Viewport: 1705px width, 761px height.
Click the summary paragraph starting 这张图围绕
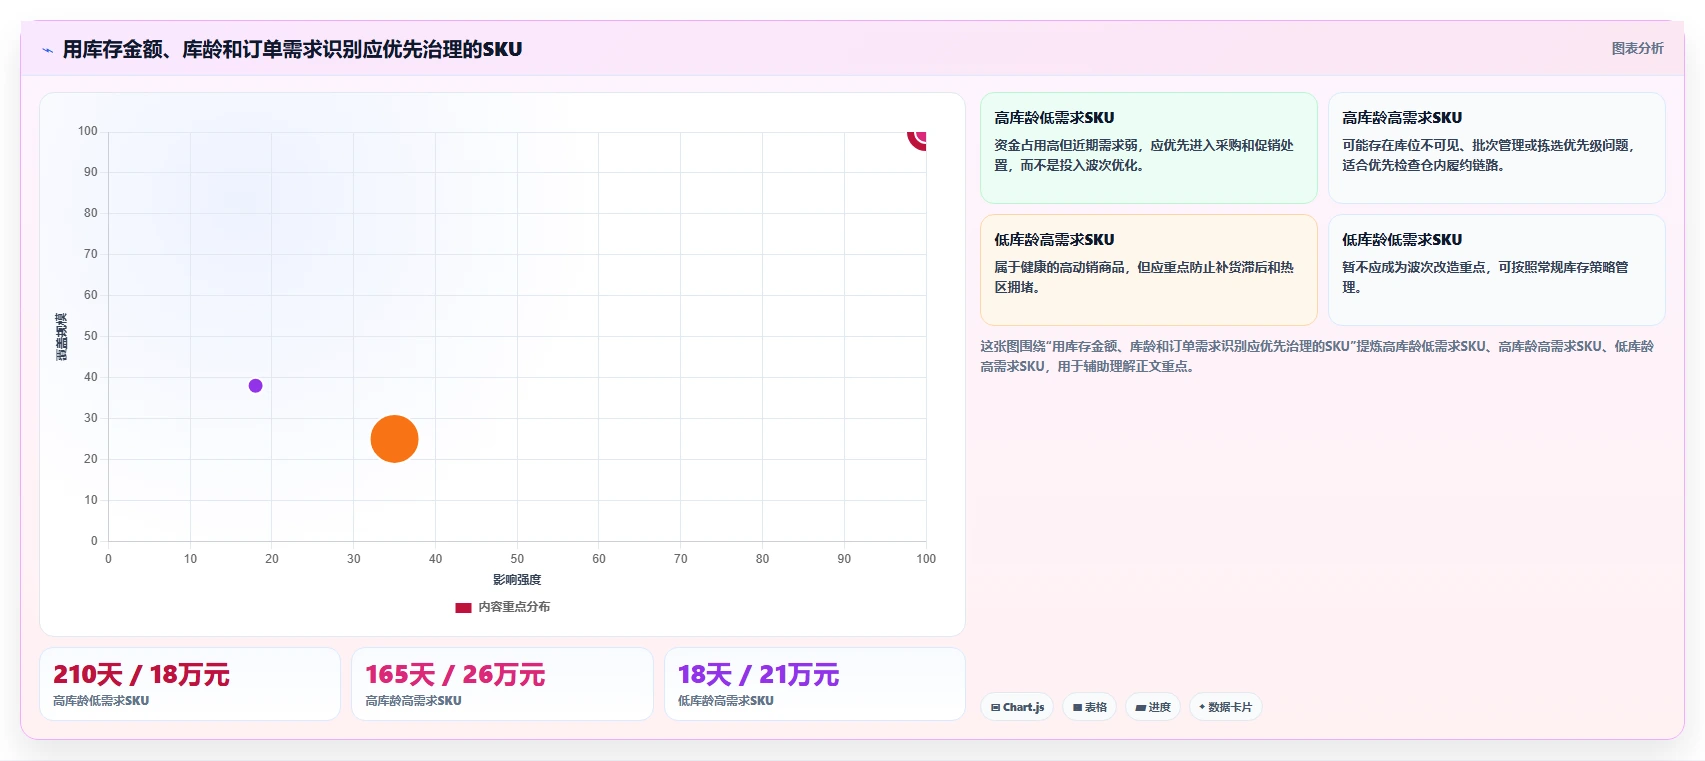(1317, 356)
